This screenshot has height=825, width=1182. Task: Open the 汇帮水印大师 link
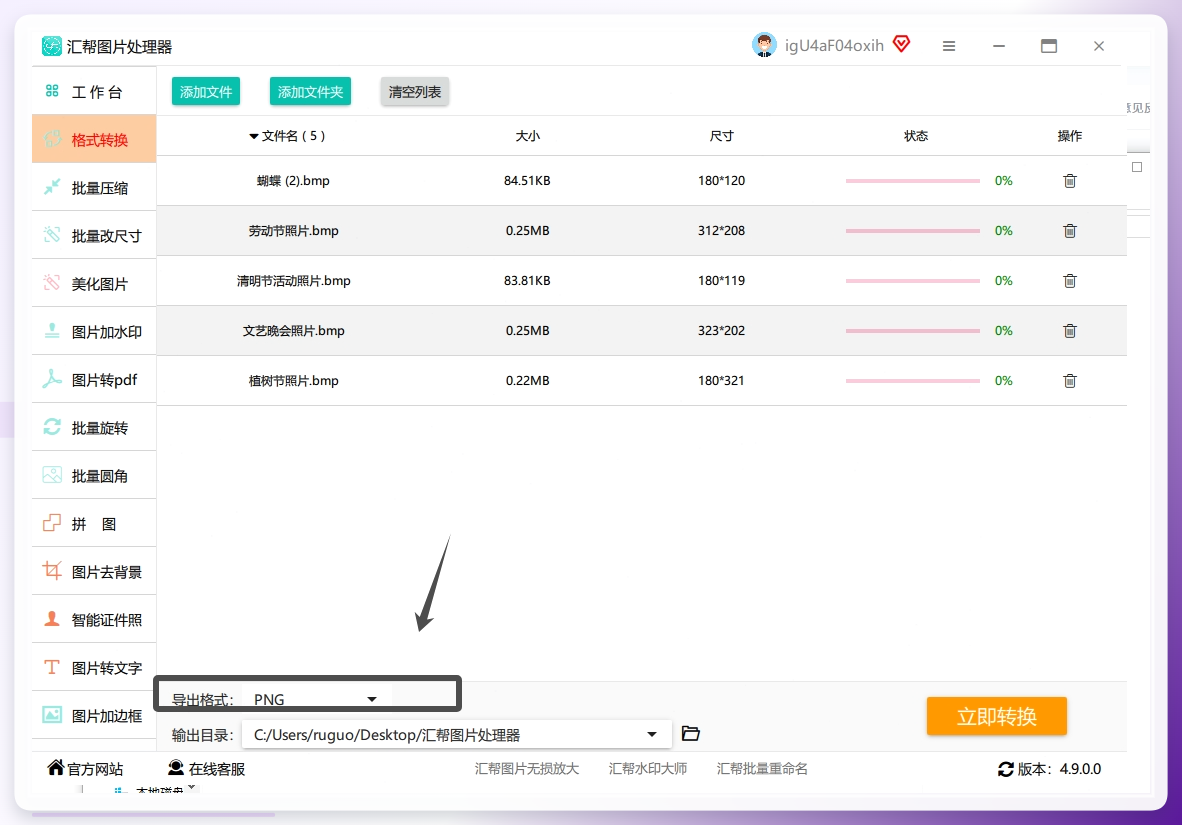pos(648,768)
